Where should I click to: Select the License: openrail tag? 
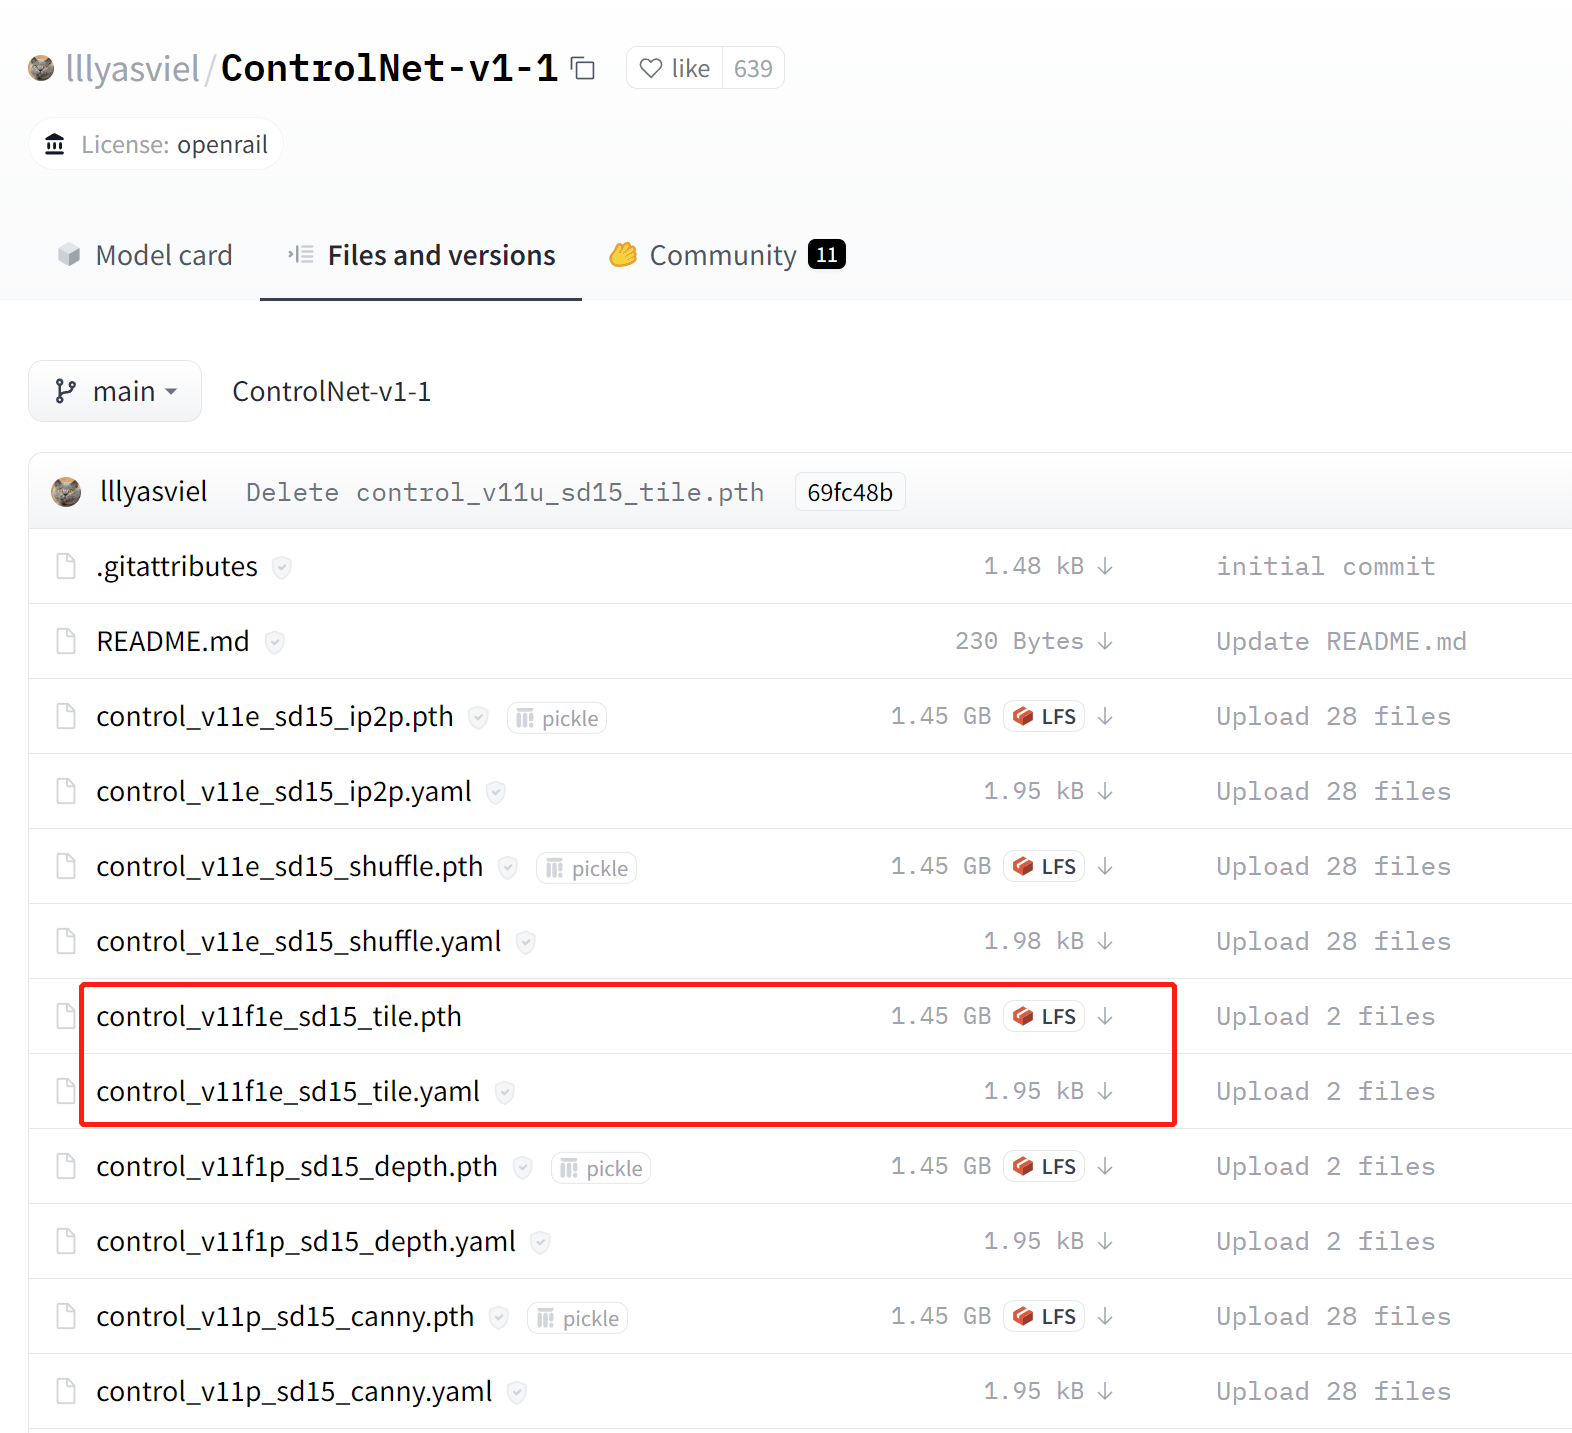click(156, 145)
